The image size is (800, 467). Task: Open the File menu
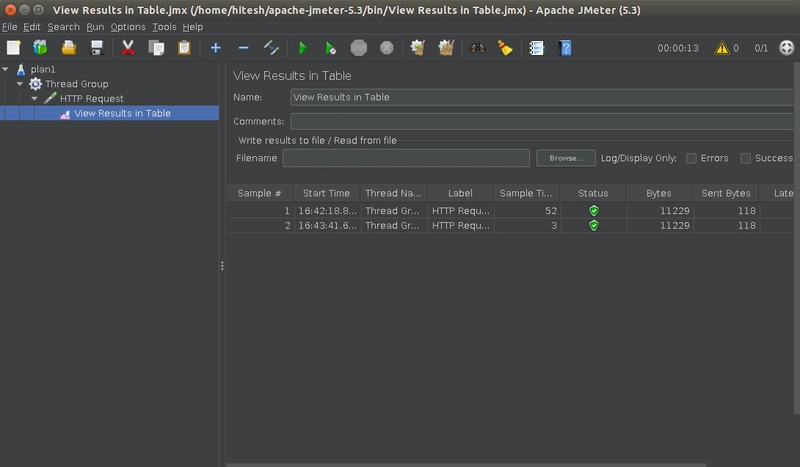point(9,27)
